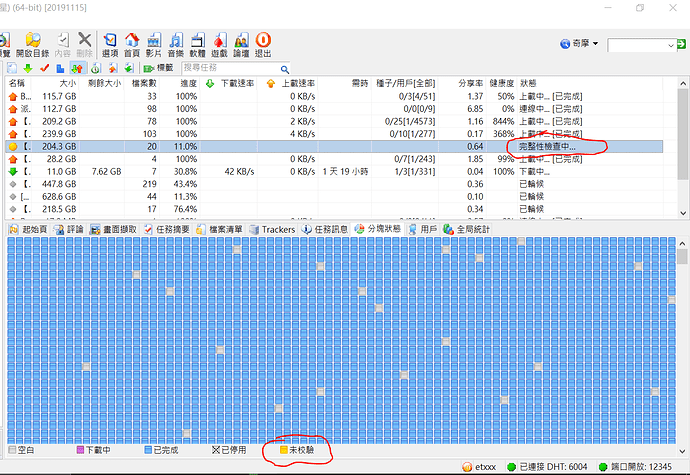Viewport: 690px width, 475px height.
Task: Select the task sized 209.2 GB
Action: (334, 122)
